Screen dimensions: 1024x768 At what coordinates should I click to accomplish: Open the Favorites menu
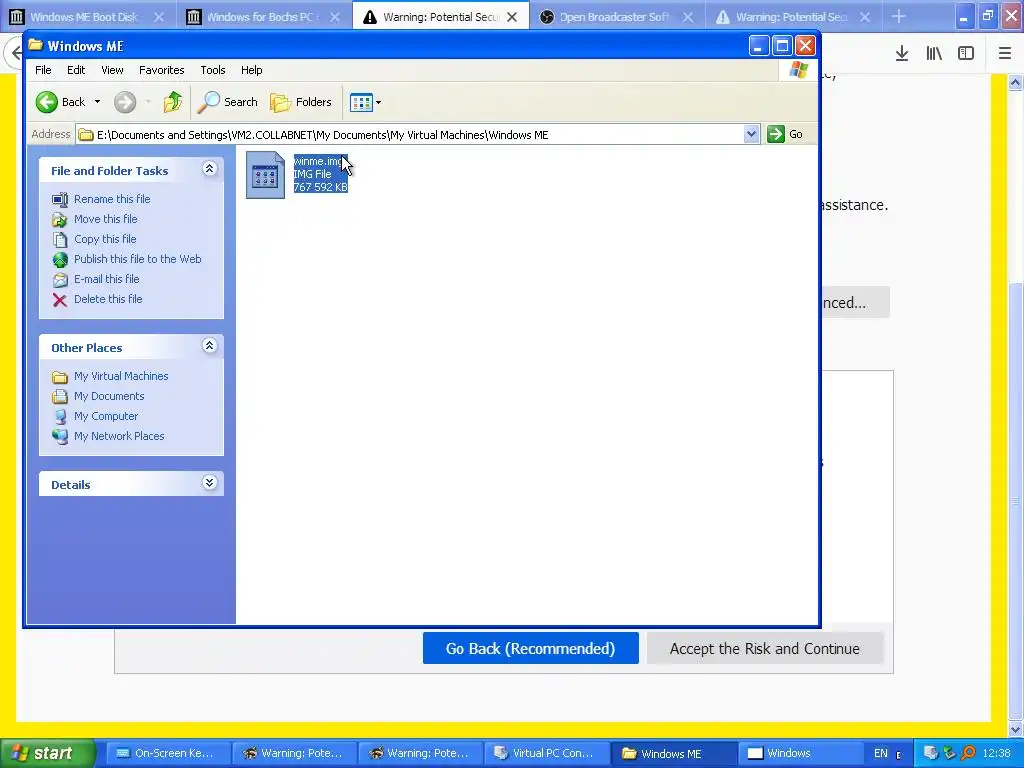coord(161,70)
